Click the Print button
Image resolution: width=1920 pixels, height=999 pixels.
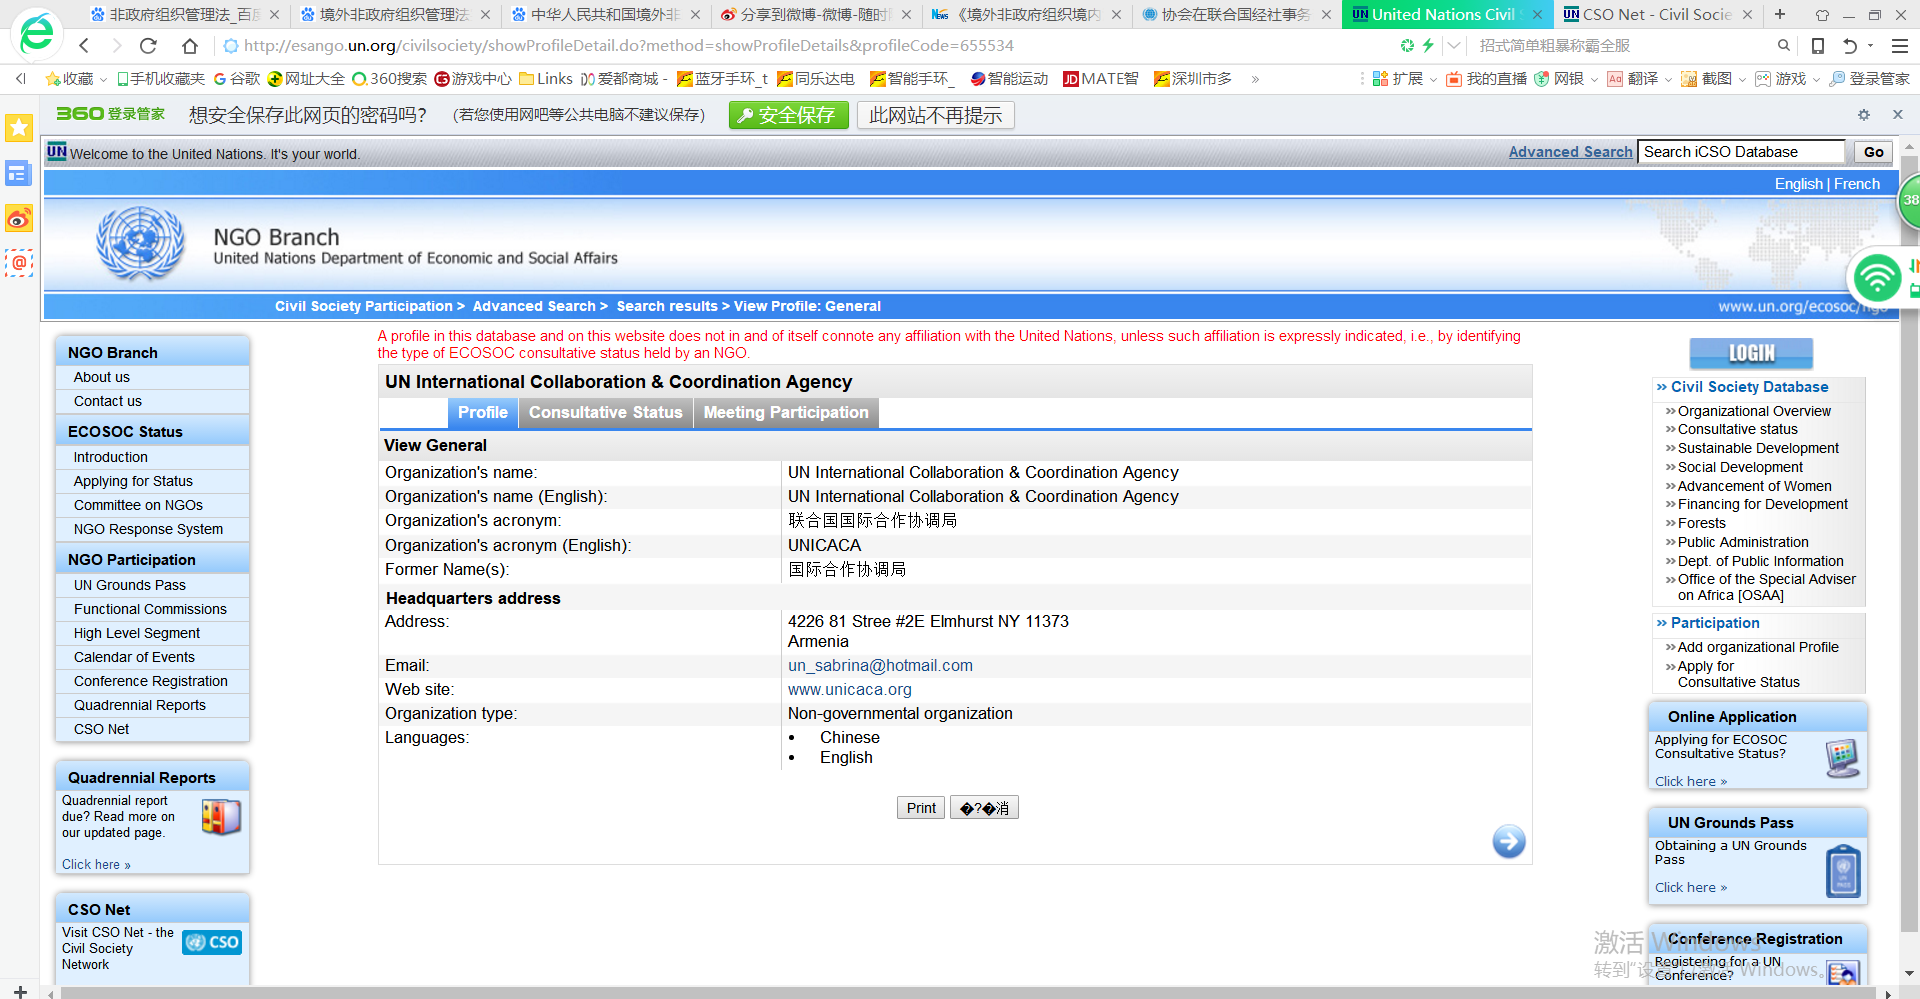click(x=921, y=808)
